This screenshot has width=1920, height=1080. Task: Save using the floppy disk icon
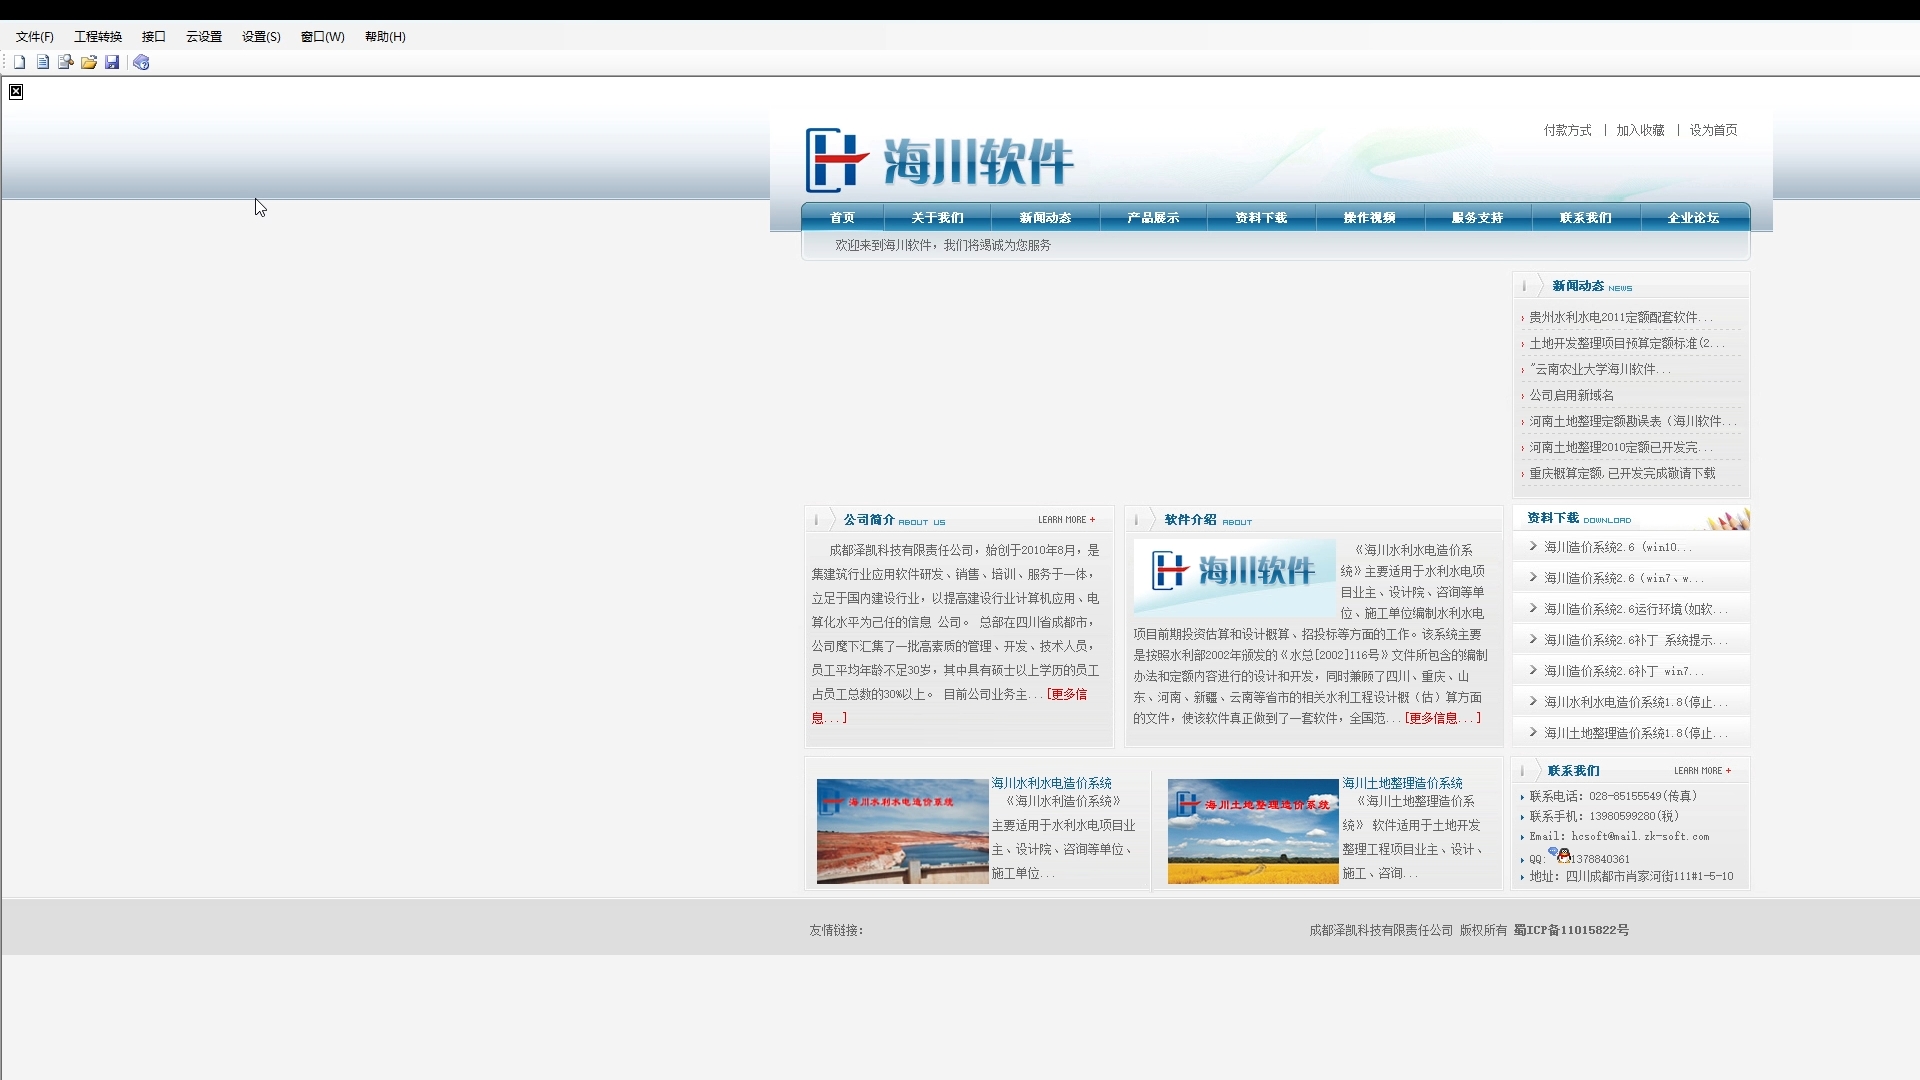(x=112, y=62)
